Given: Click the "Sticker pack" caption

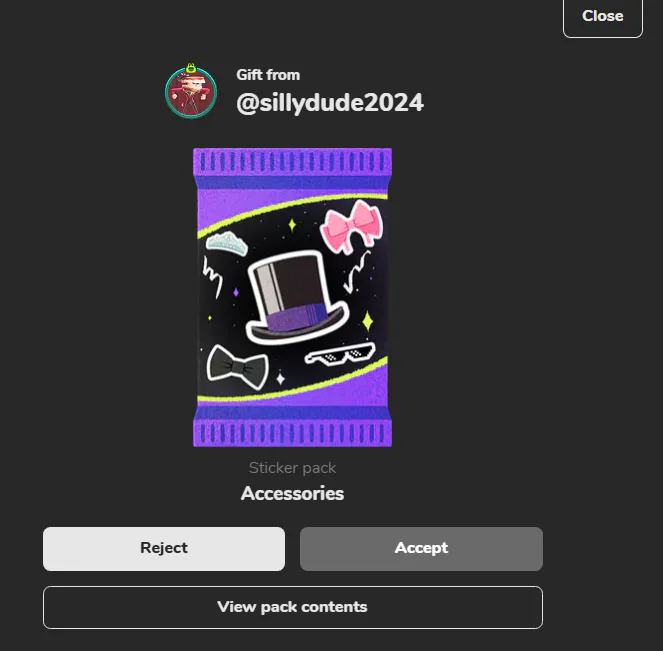Looking at the screenshot, I should (x=292, y=468).
